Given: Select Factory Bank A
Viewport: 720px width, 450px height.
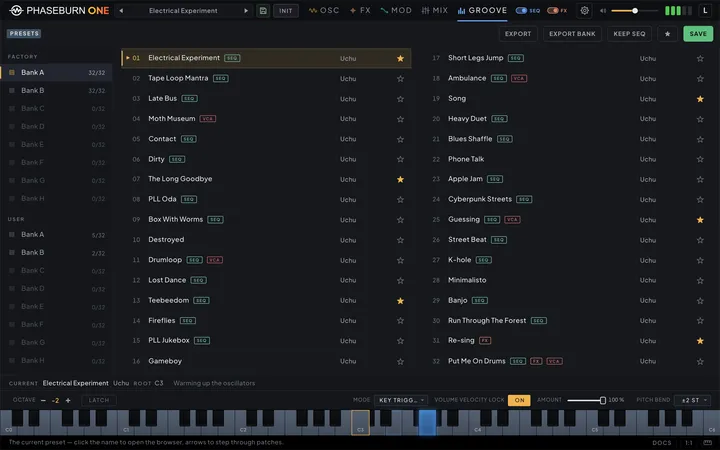Looking at the screenshot, I should tap(56, 73).
